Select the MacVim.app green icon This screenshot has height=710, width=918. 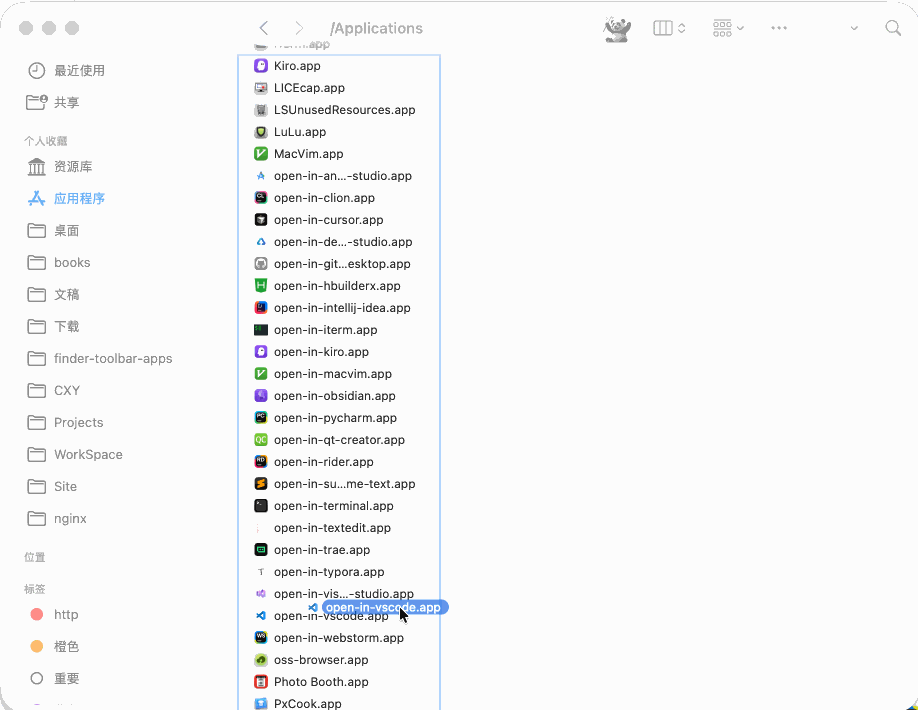coord(261,154)
